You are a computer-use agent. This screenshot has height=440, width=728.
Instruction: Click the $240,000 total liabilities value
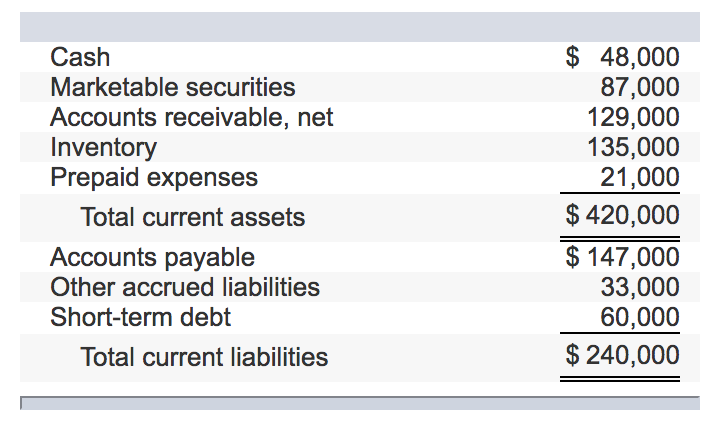623,356
